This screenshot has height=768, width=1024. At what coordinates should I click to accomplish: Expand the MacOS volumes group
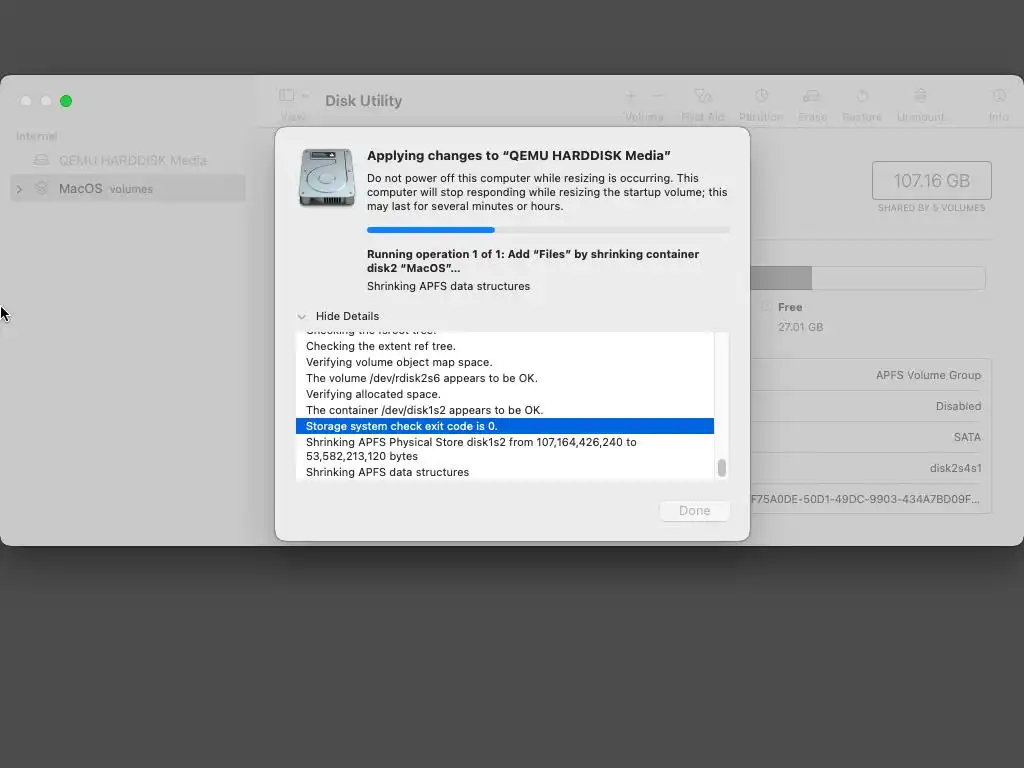coord(20,189)
